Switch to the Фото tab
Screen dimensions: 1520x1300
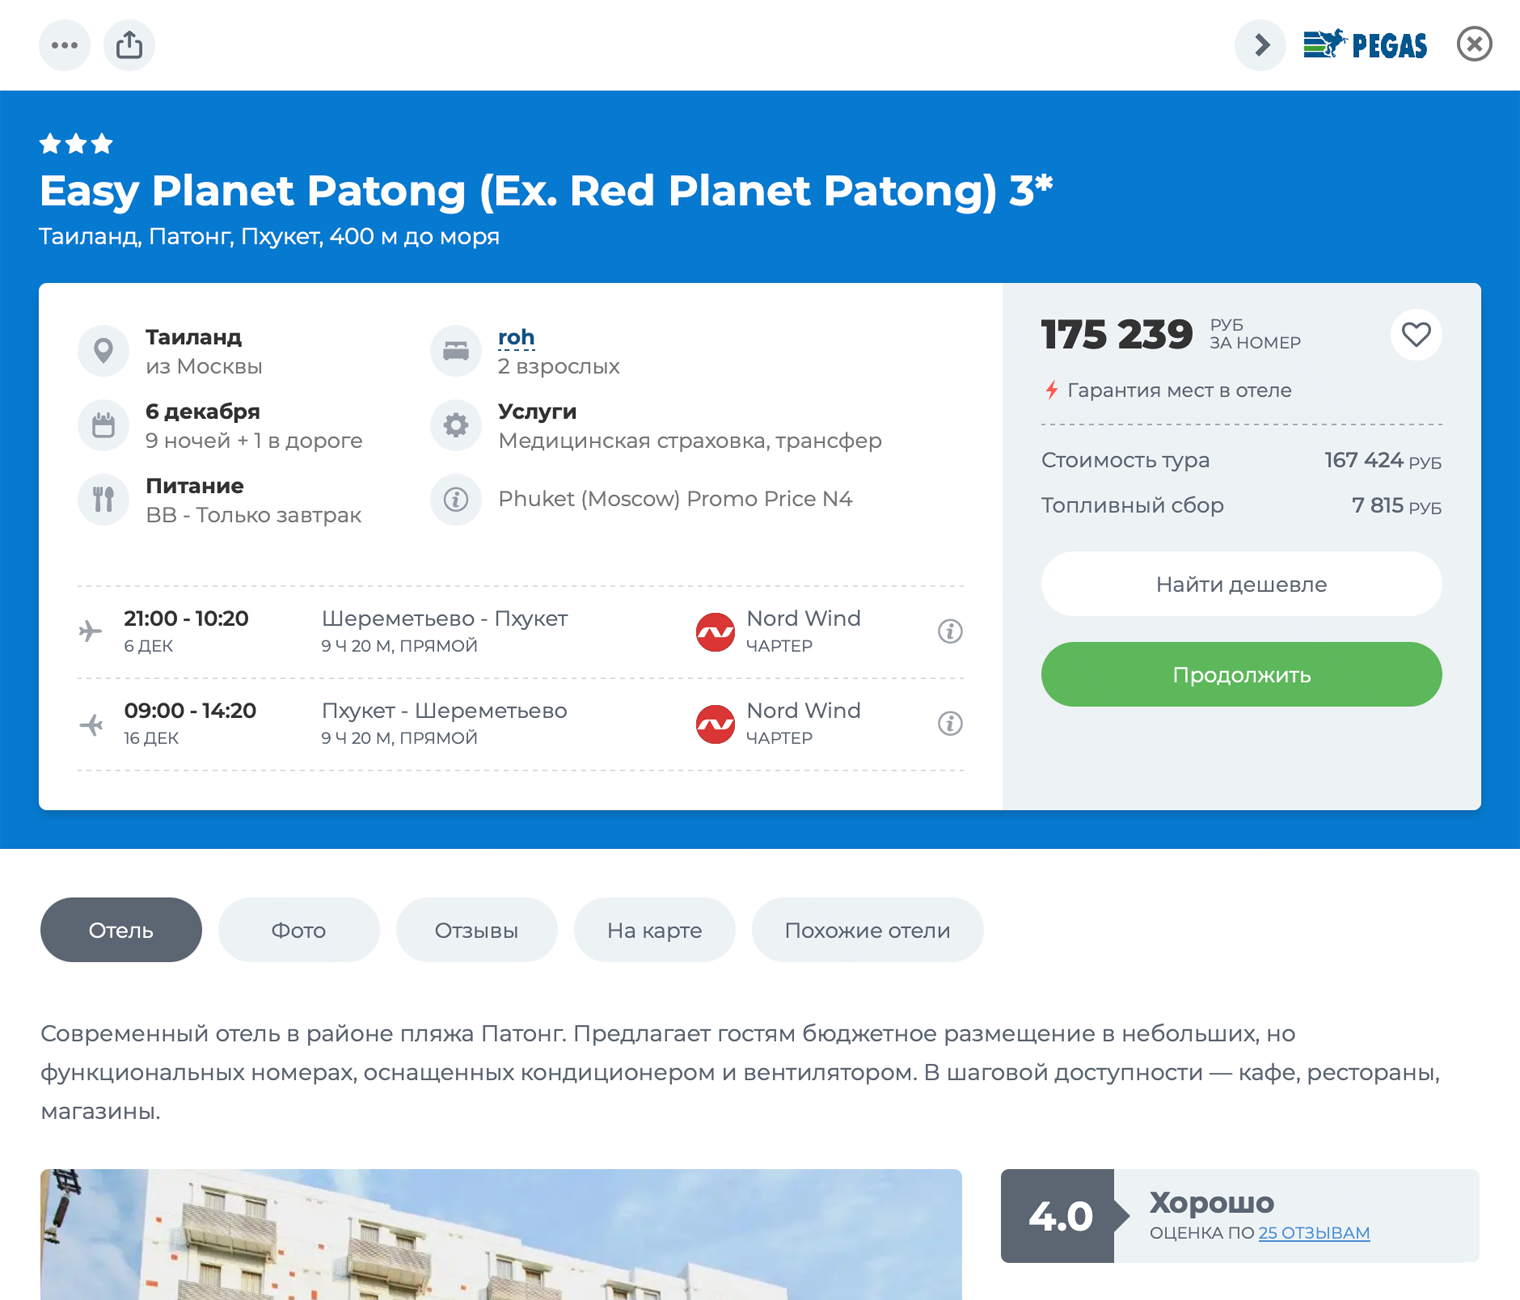click(x=299, y=930)
